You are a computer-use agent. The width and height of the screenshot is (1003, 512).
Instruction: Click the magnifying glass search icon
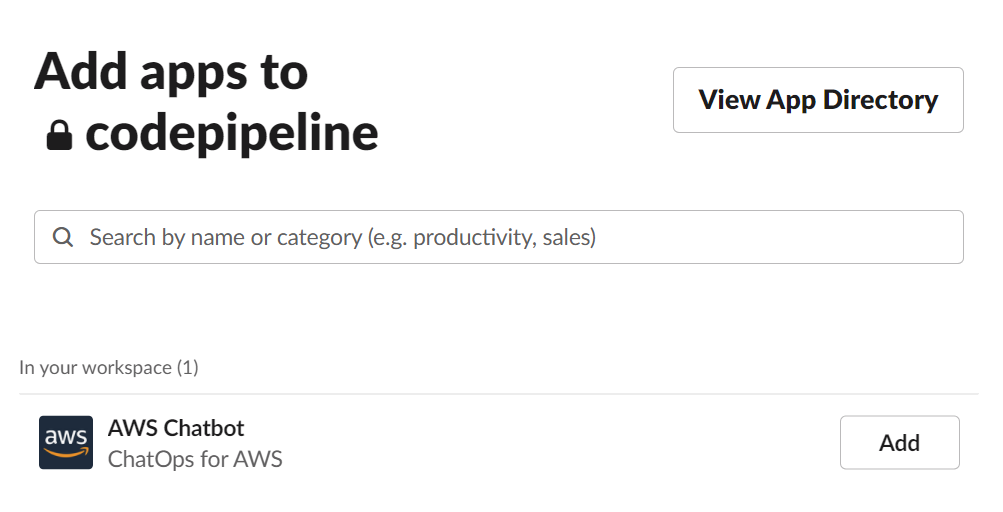(63, 237)
